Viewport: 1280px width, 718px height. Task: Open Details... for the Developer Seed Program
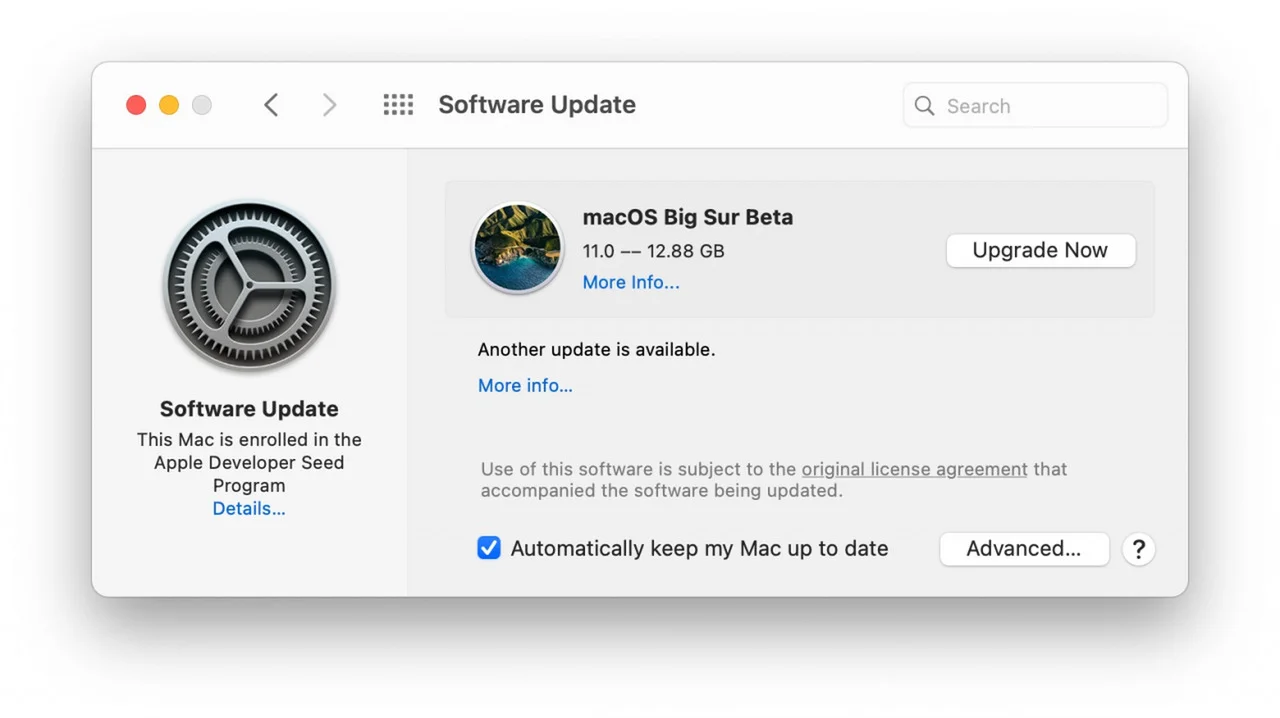(249, 509)
